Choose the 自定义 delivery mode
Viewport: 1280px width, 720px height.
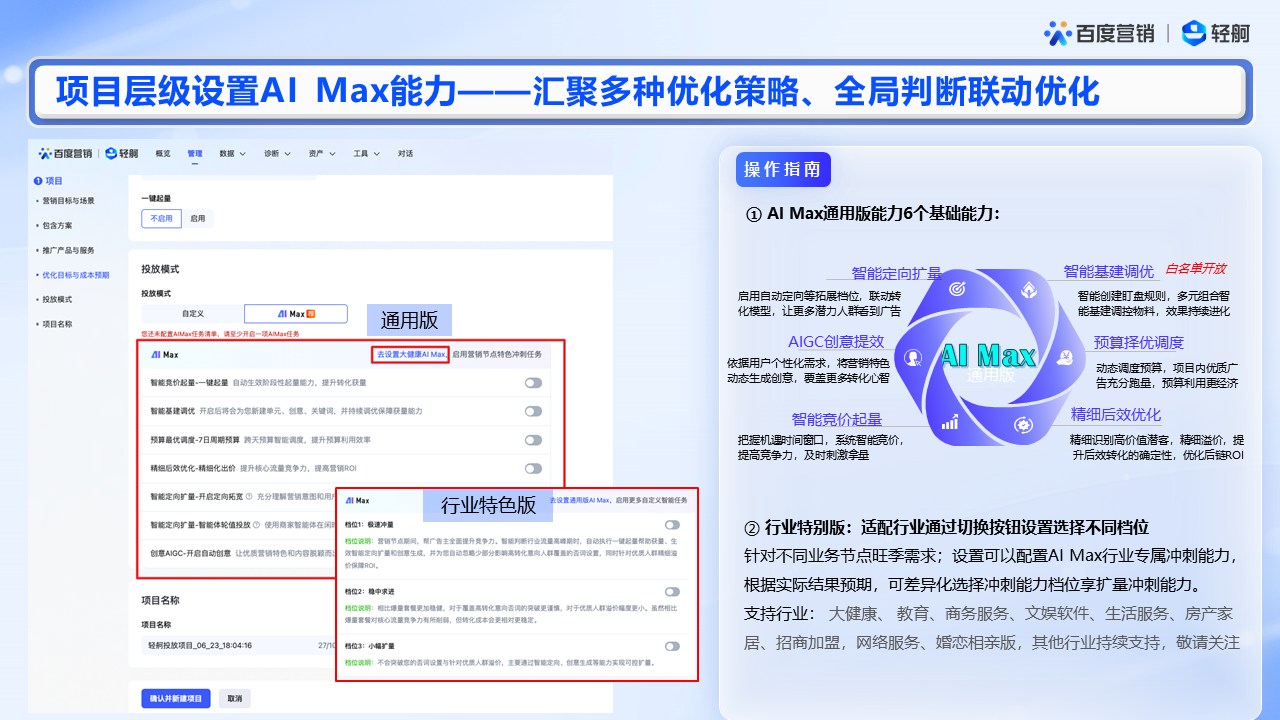tap(193, 314)
